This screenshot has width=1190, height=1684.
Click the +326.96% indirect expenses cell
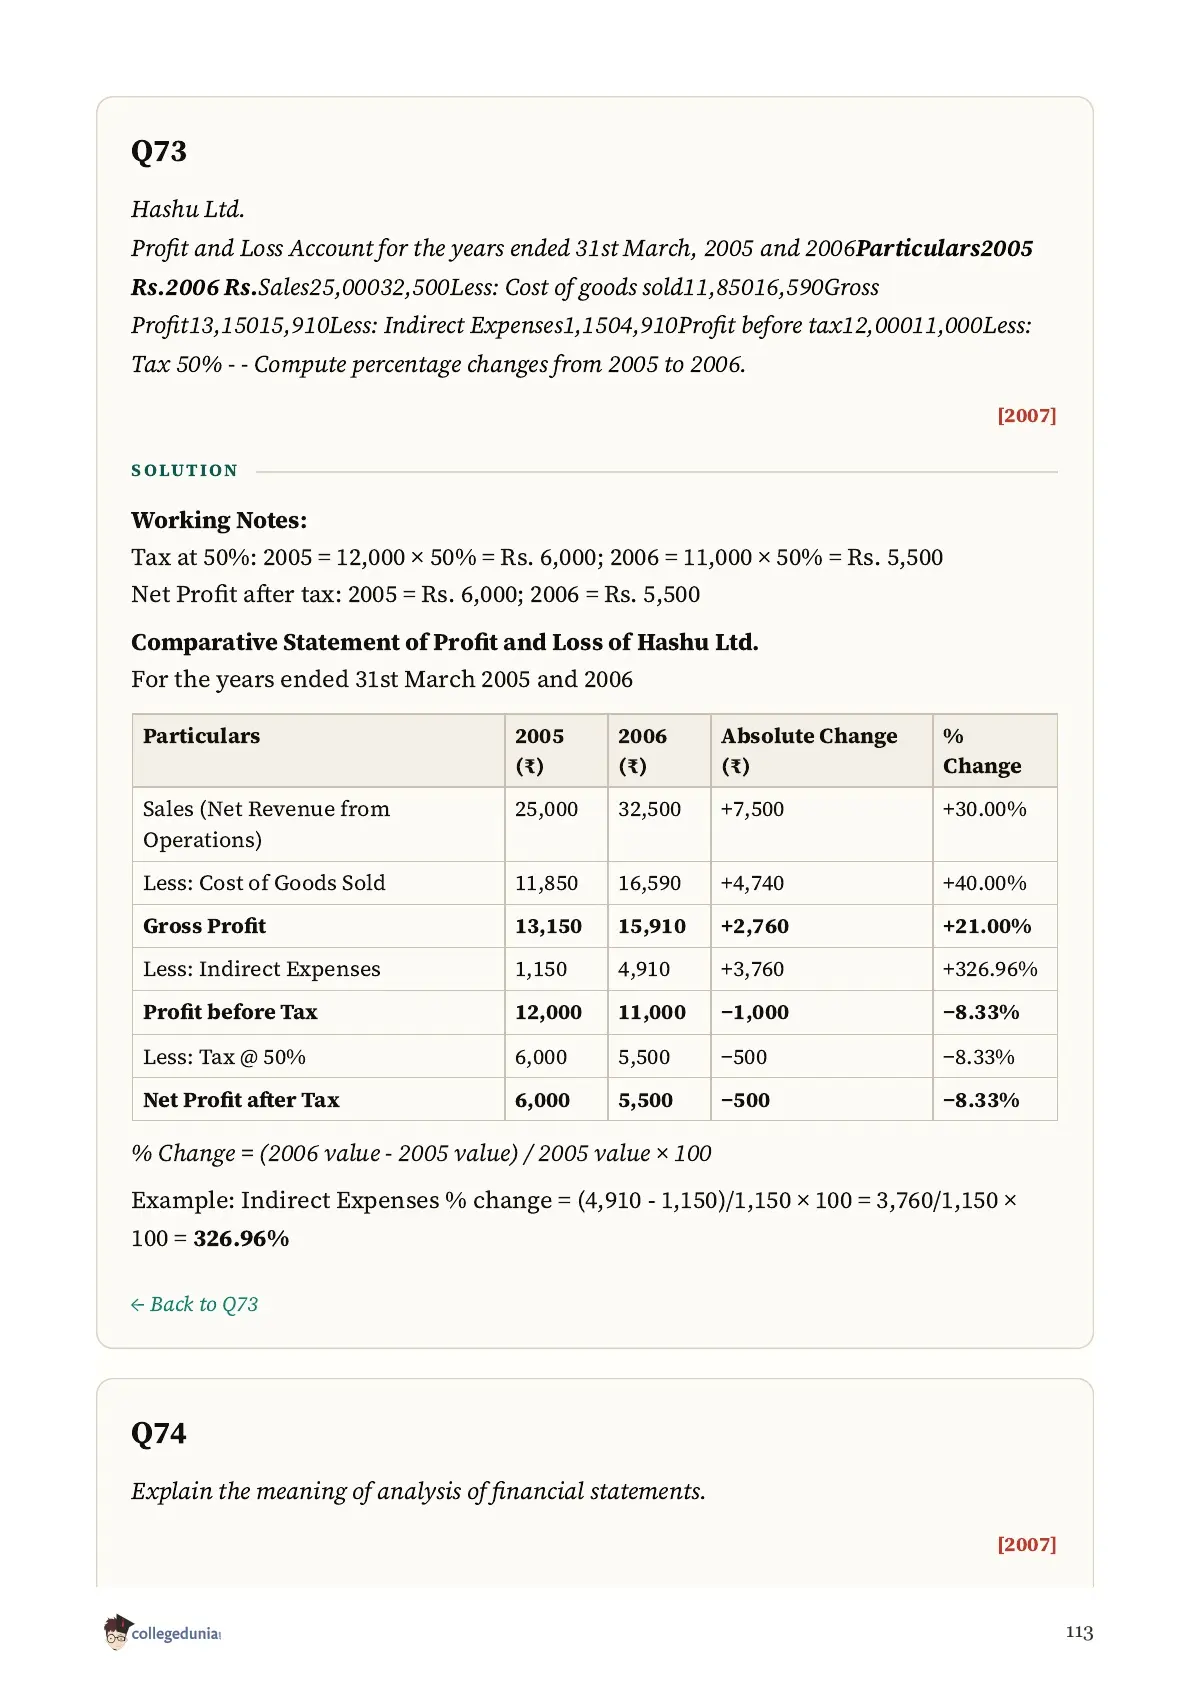990,969
